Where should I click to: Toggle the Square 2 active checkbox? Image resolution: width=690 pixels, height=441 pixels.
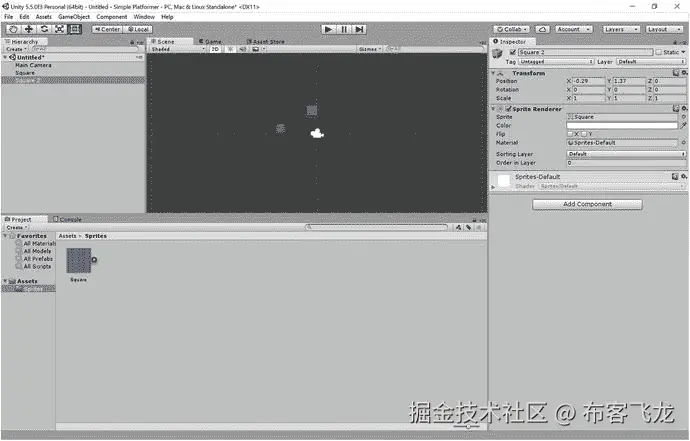512,52
